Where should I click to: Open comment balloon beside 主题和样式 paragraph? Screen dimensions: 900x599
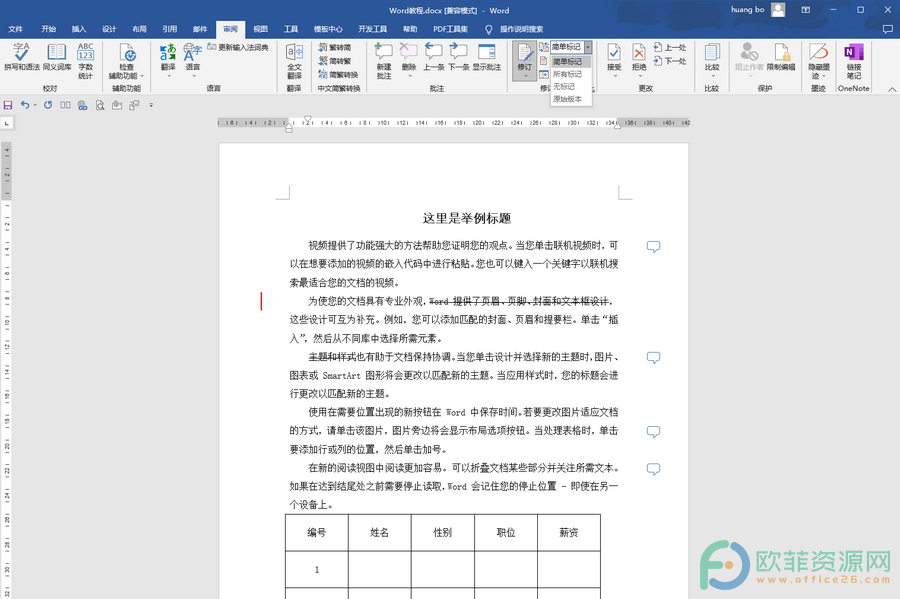(x=653, y=357)
